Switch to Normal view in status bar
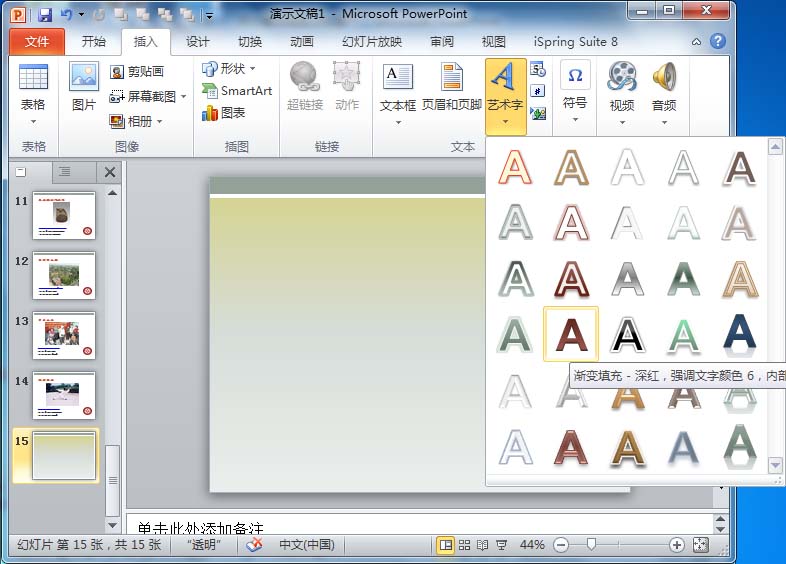 [x=446, y=545]
